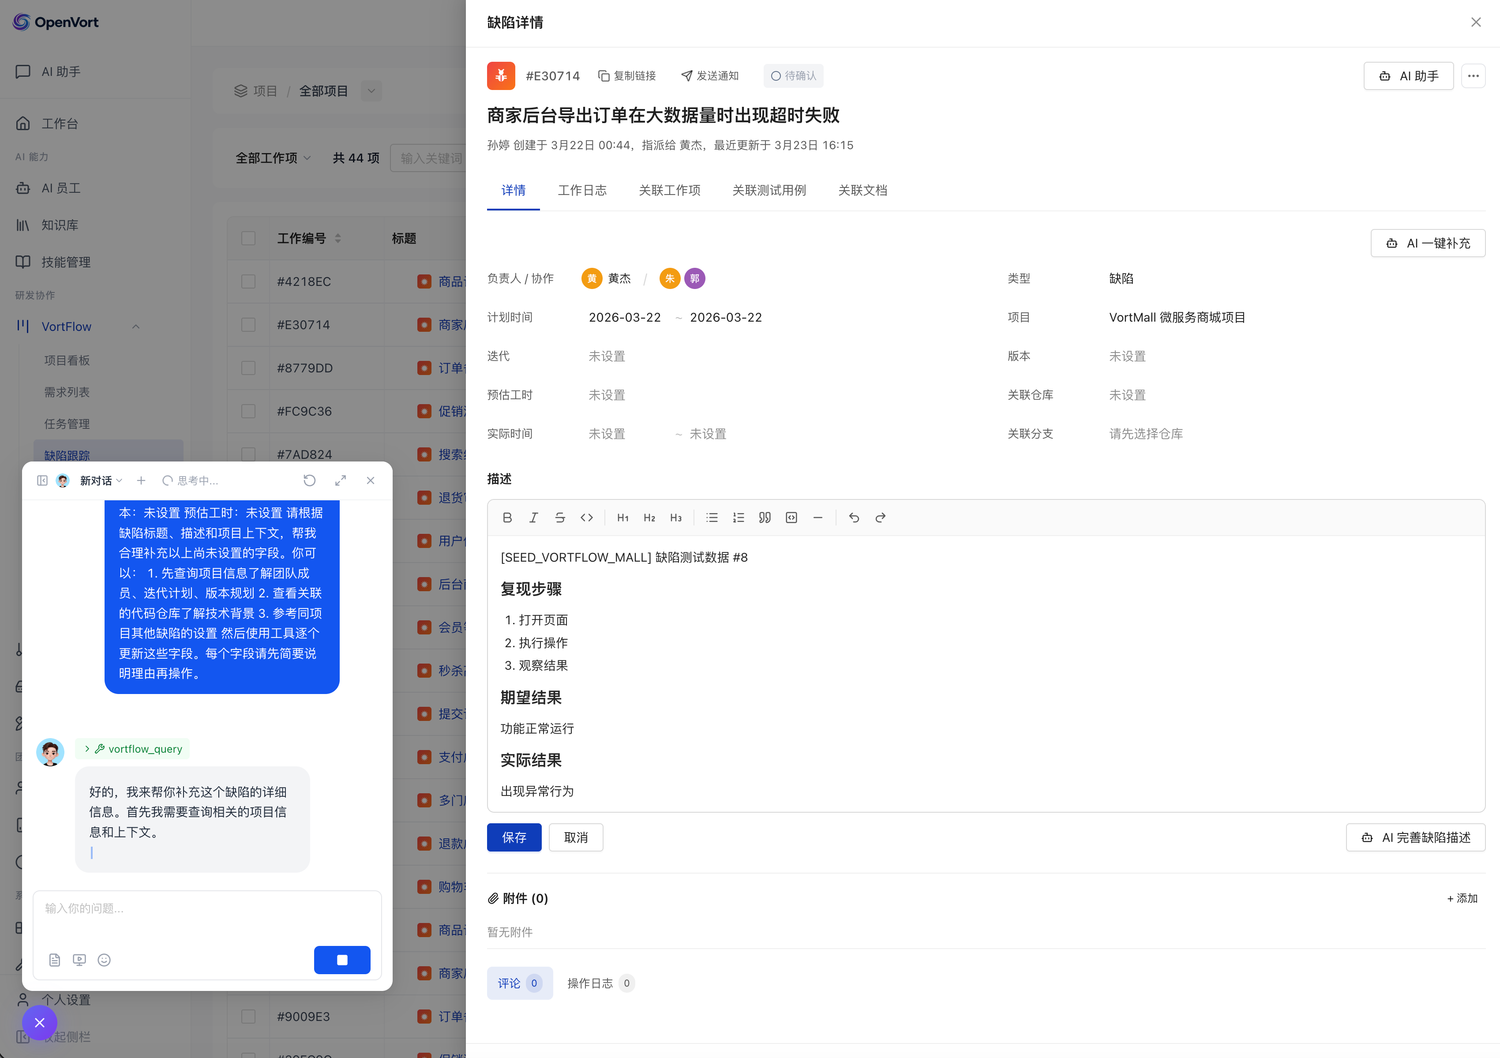This screenshot has width=1500, height=1058.
Task: Toggle bold formatting in the description editor
Action: [507, 517]
